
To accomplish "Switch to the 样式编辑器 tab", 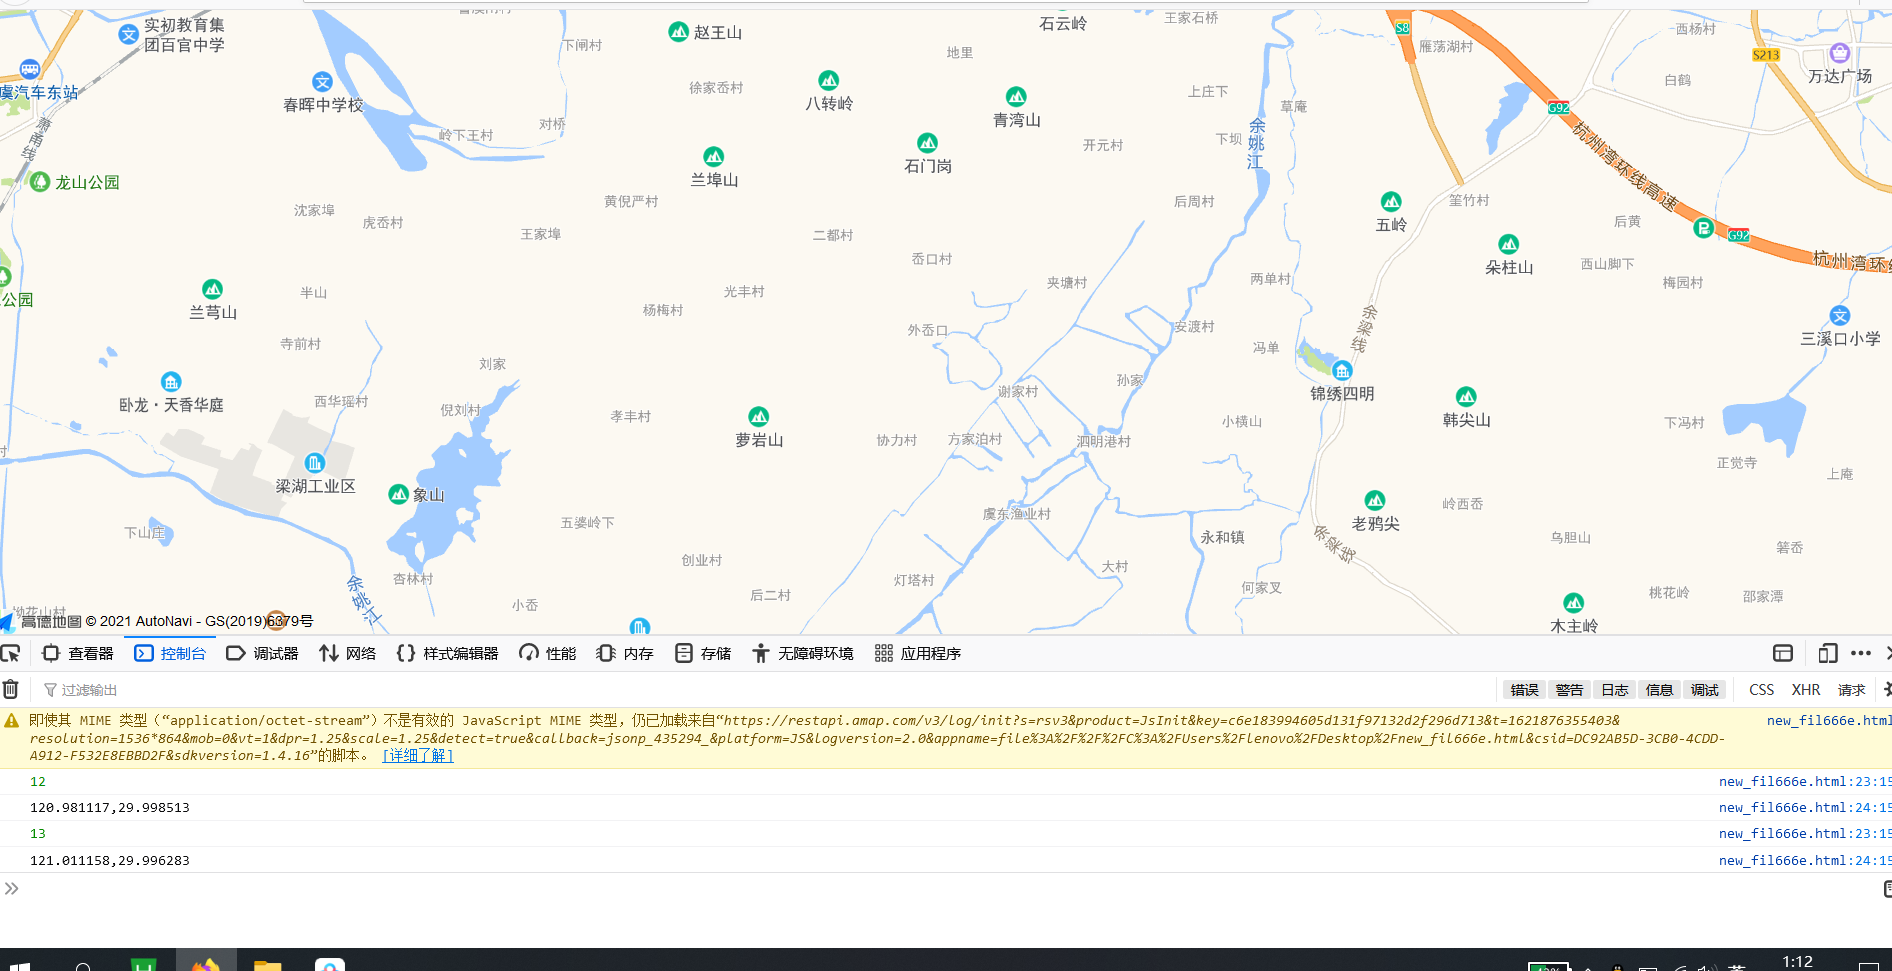I will pyautogui.click(x=448, y=653).
